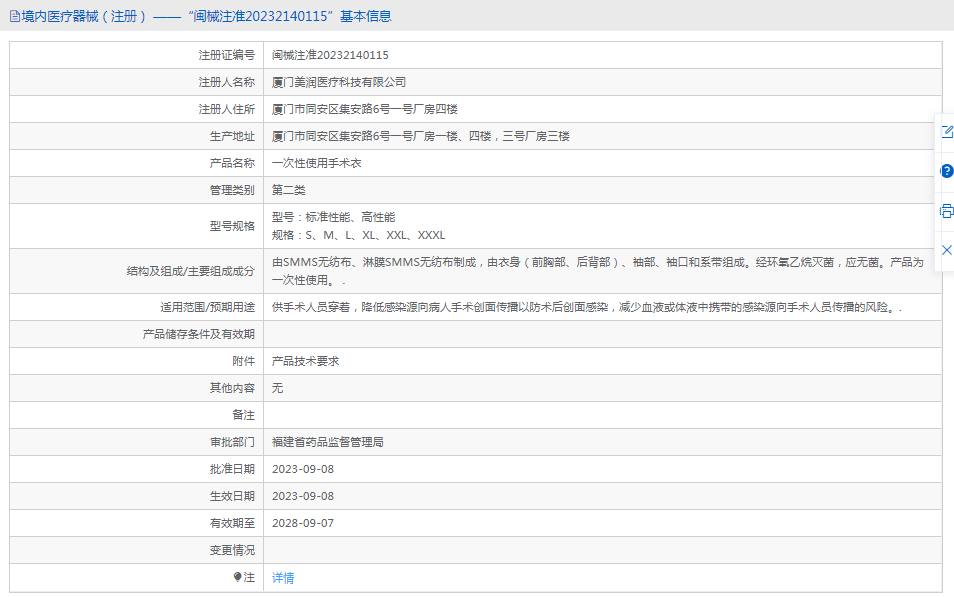Click the 结构及组成/主要组成成分 label
954x597 pixels.
tap(190, 271)
